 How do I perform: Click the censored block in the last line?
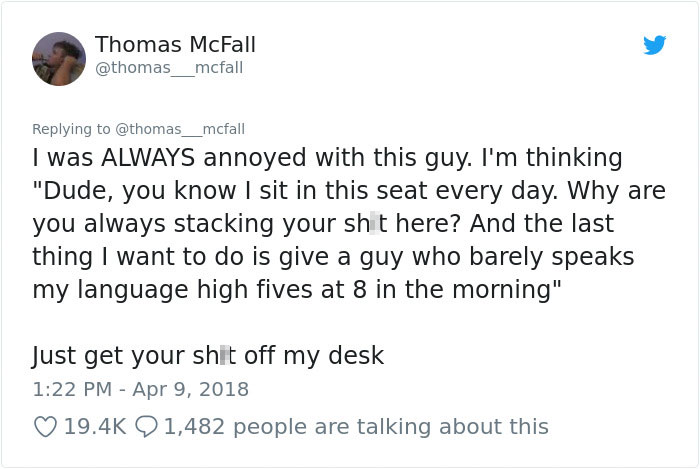225,355
